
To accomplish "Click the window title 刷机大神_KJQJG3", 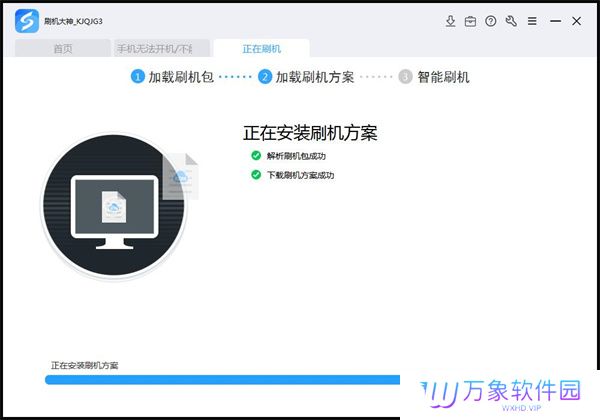I will tap(73, 21).
